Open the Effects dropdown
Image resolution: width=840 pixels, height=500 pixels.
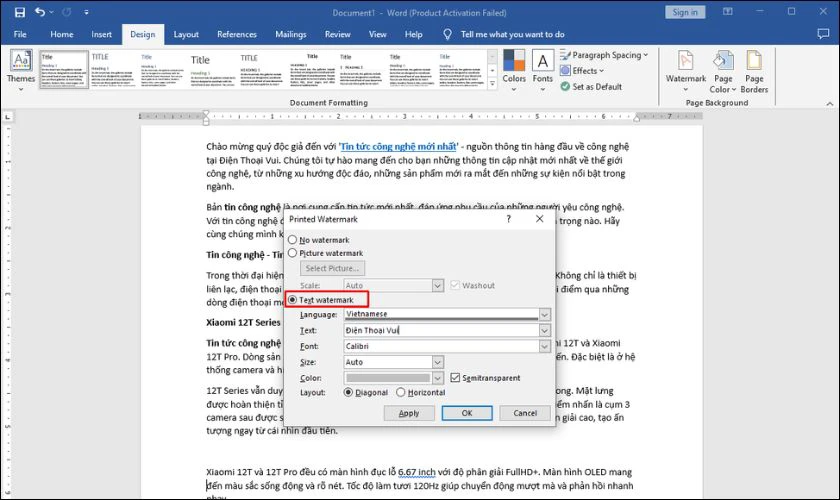coord(582,71)
